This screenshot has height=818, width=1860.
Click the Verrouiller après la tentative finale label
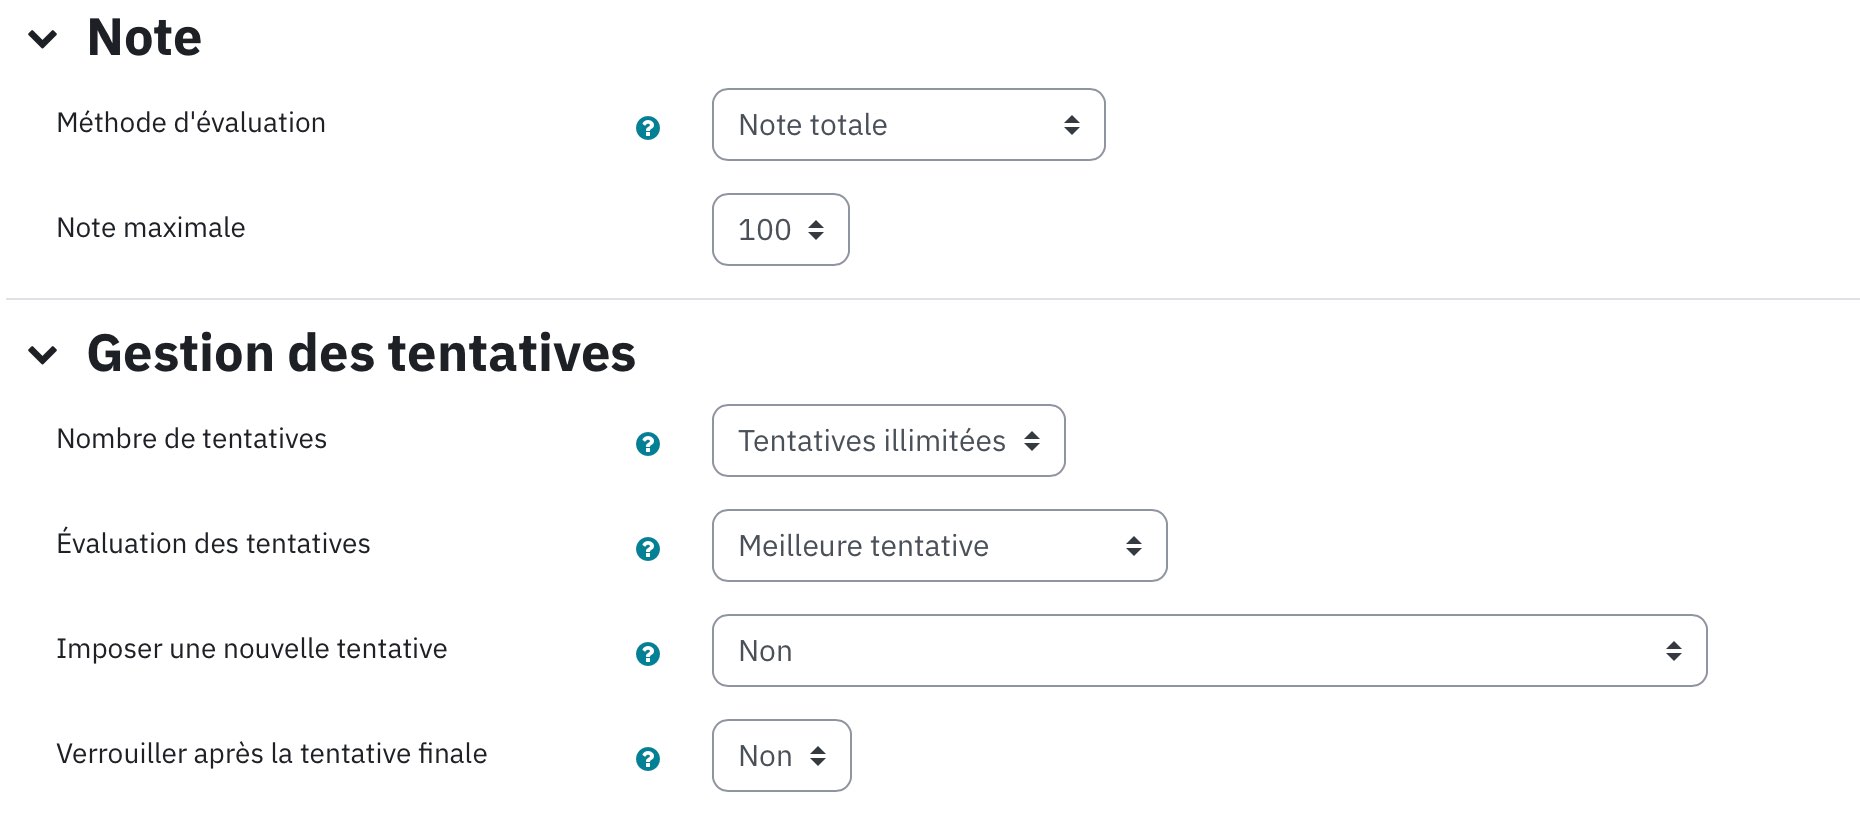(272, 754)
